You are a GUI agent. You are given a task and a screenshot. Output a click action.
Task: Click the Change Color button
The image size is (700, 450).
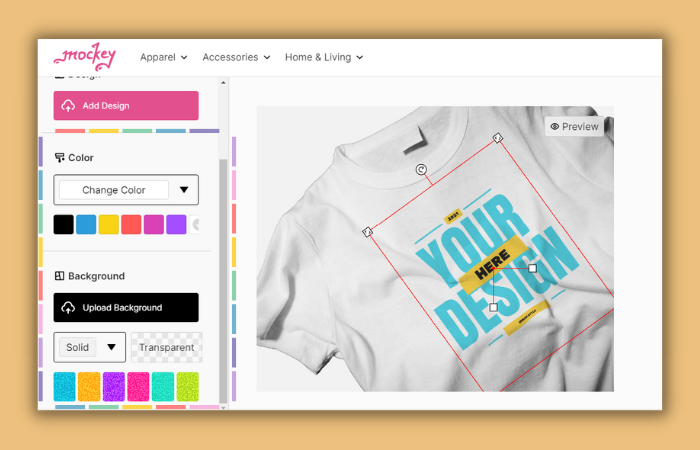(x=114, y=190)
